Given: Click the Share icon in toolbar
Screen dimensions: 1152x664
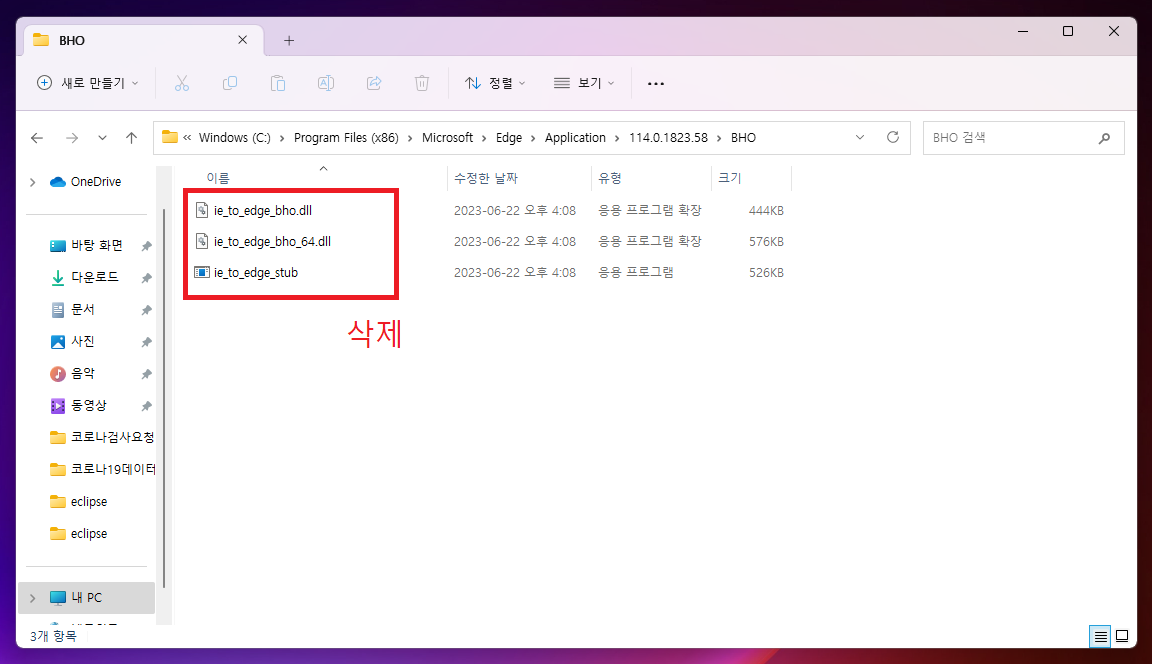Looking at the screenshot, I should 374,83.
